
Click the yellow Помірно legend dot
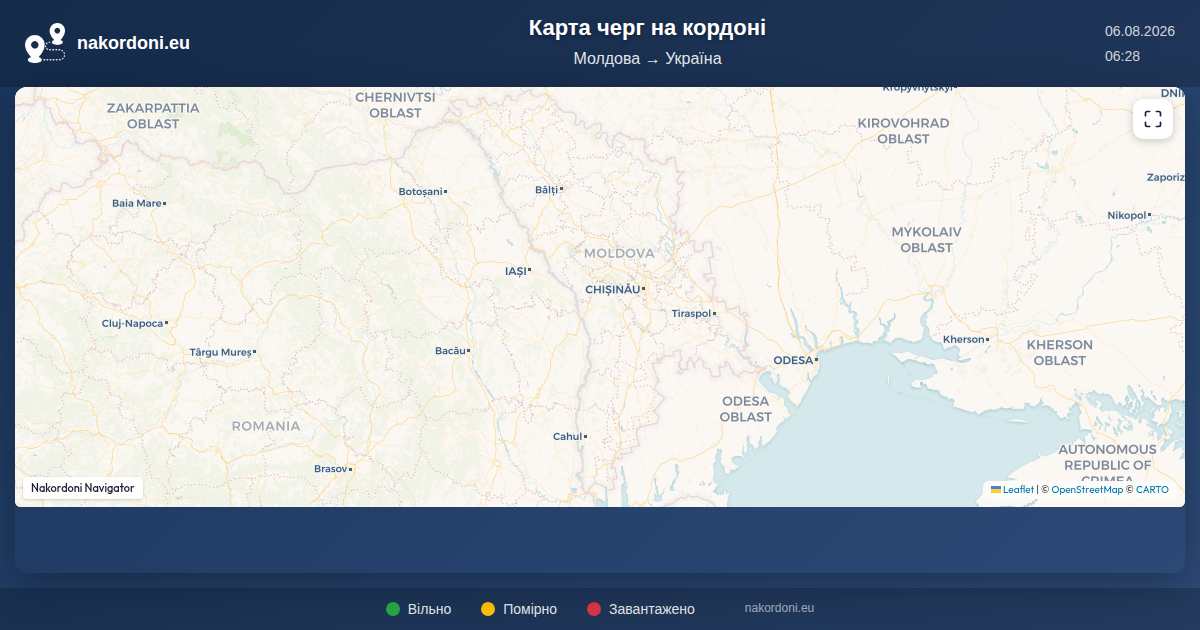coord(488,609)
